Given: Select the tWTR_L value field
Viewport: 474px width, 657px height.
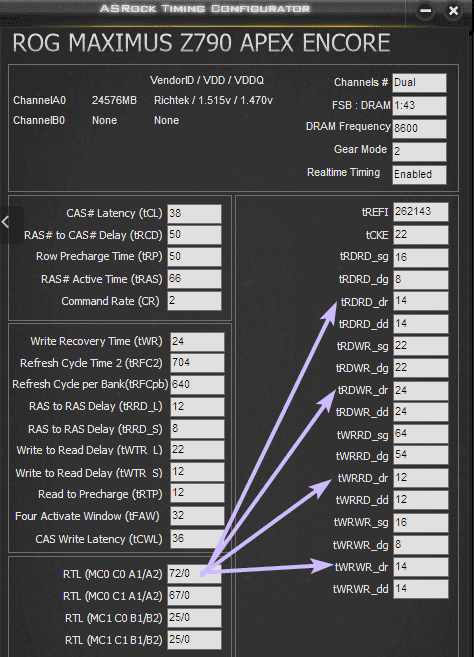Looking at the screenshot, I should 197,450.
